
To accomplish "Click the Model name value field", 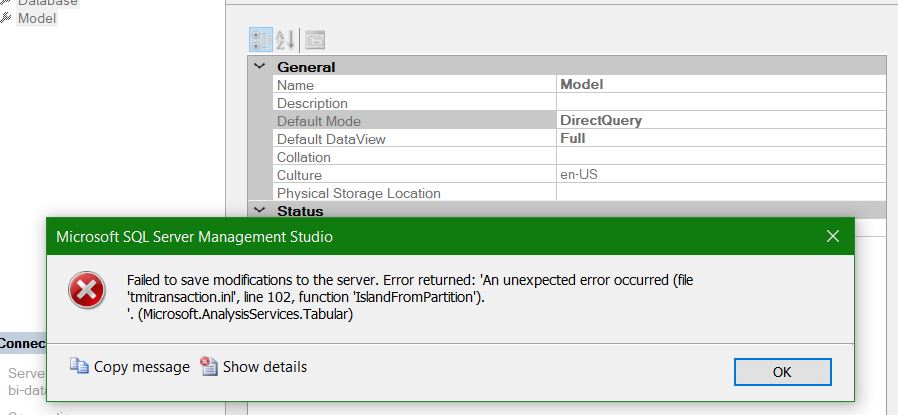I will click(x=721, y=85).
